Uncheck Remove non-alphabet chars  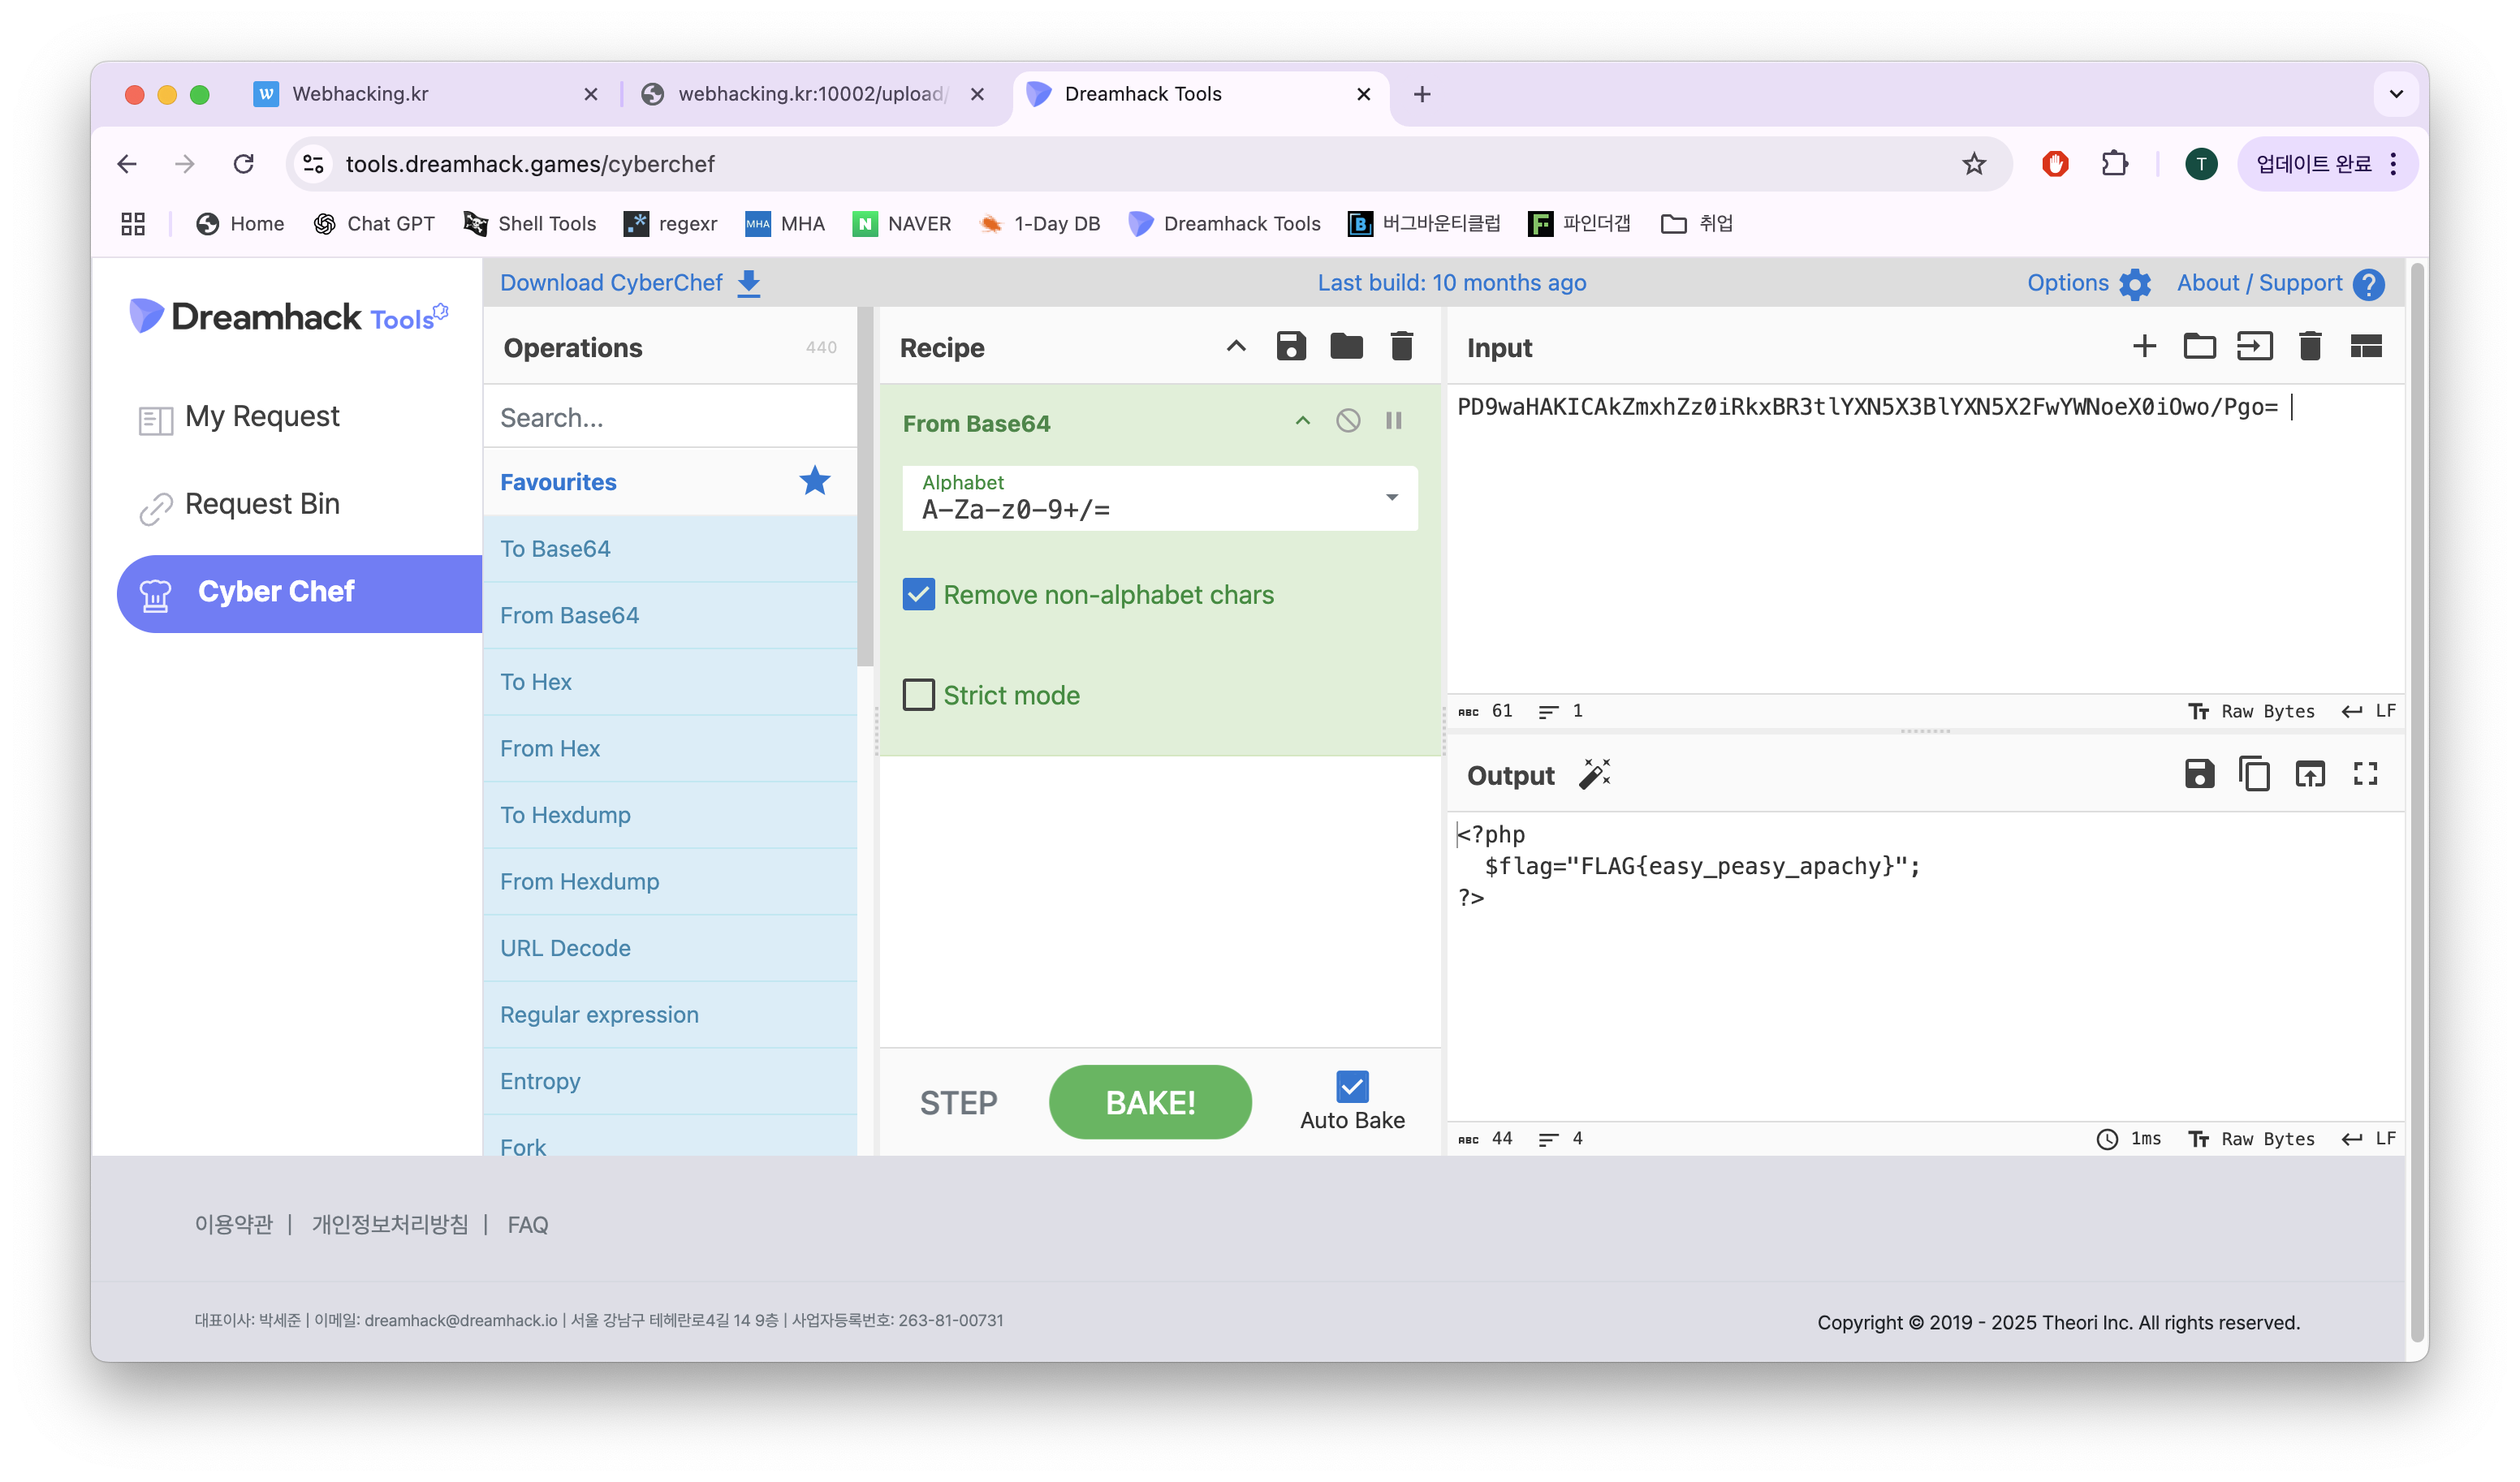point(918,595)
